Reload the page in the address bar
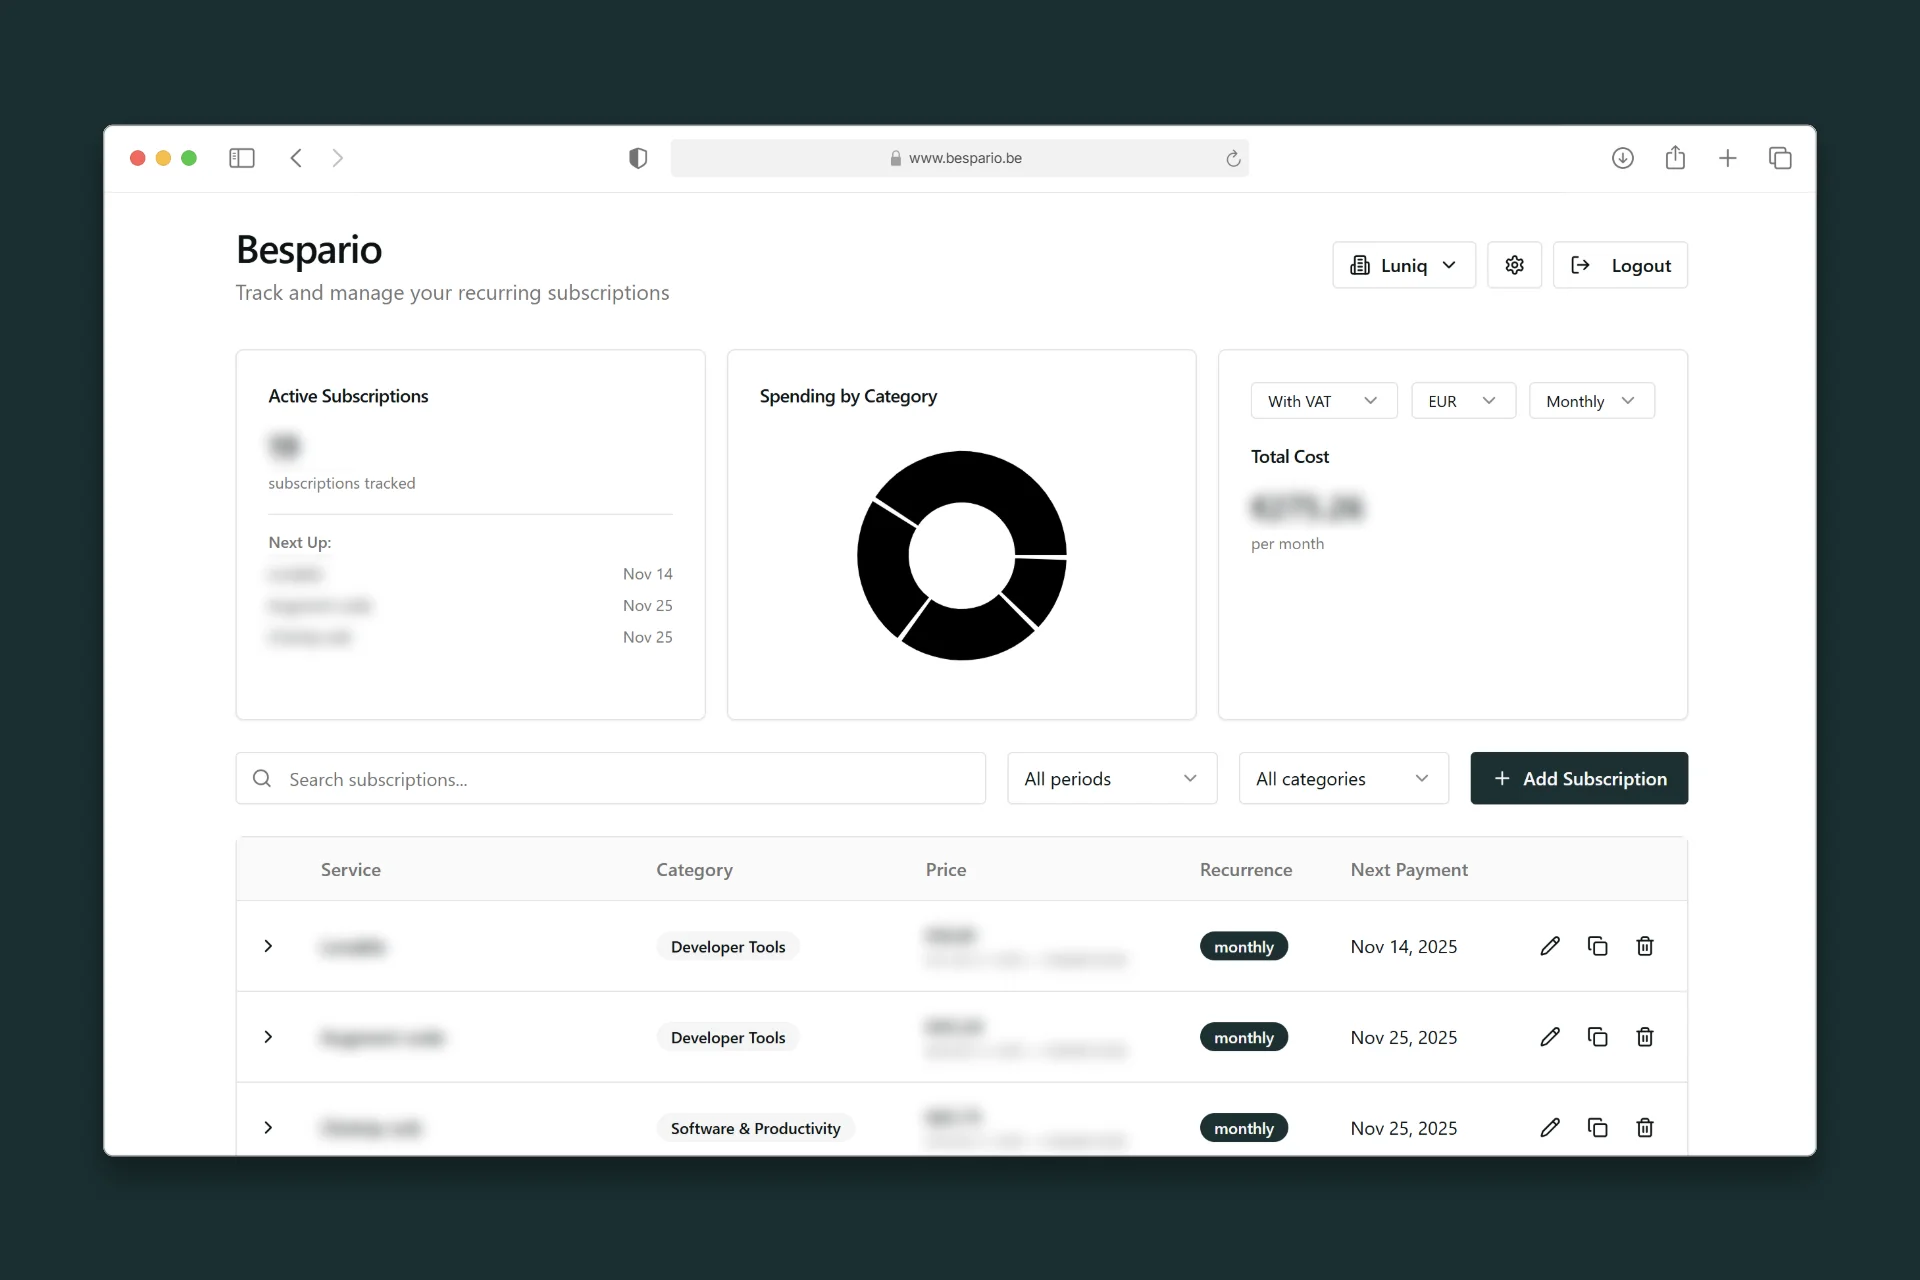This screenshot has width=1920, height=1280. pos(1233,158)
